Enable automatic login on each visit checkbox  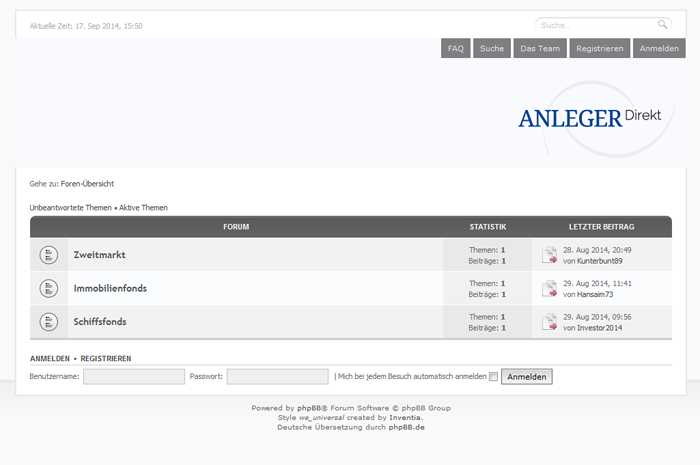click(493, 377)
